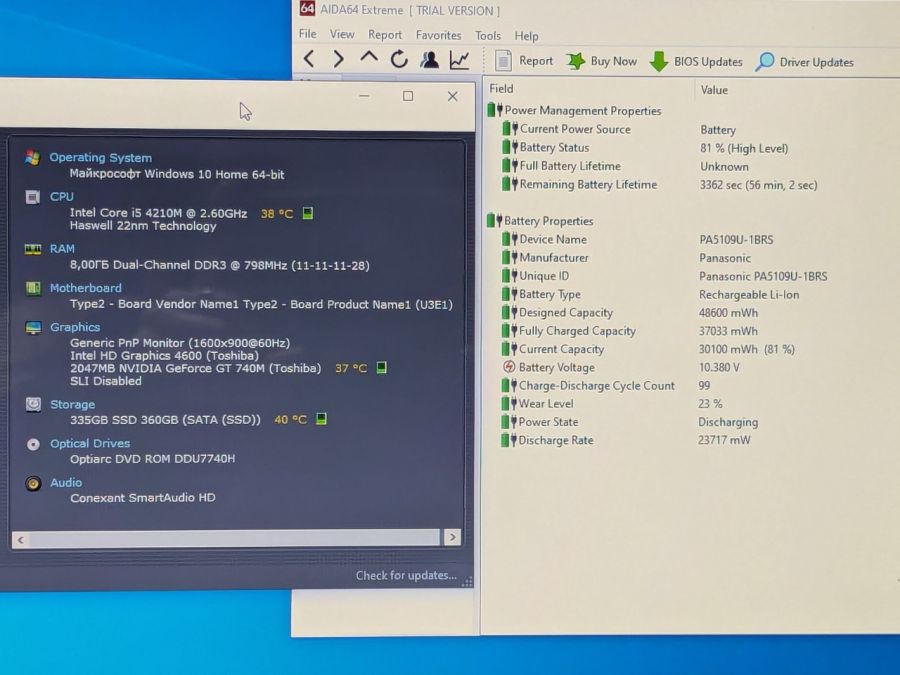
Task: Click the AIDA64 app icon in title bar
Action: pos(307,9)
